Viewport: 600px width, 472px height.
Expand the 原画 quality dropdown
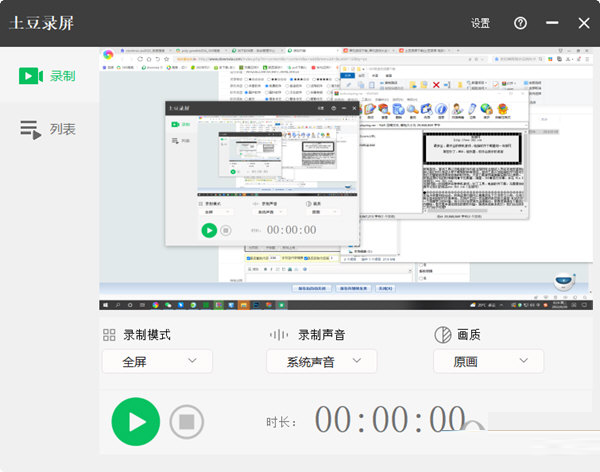pos(489,361)
